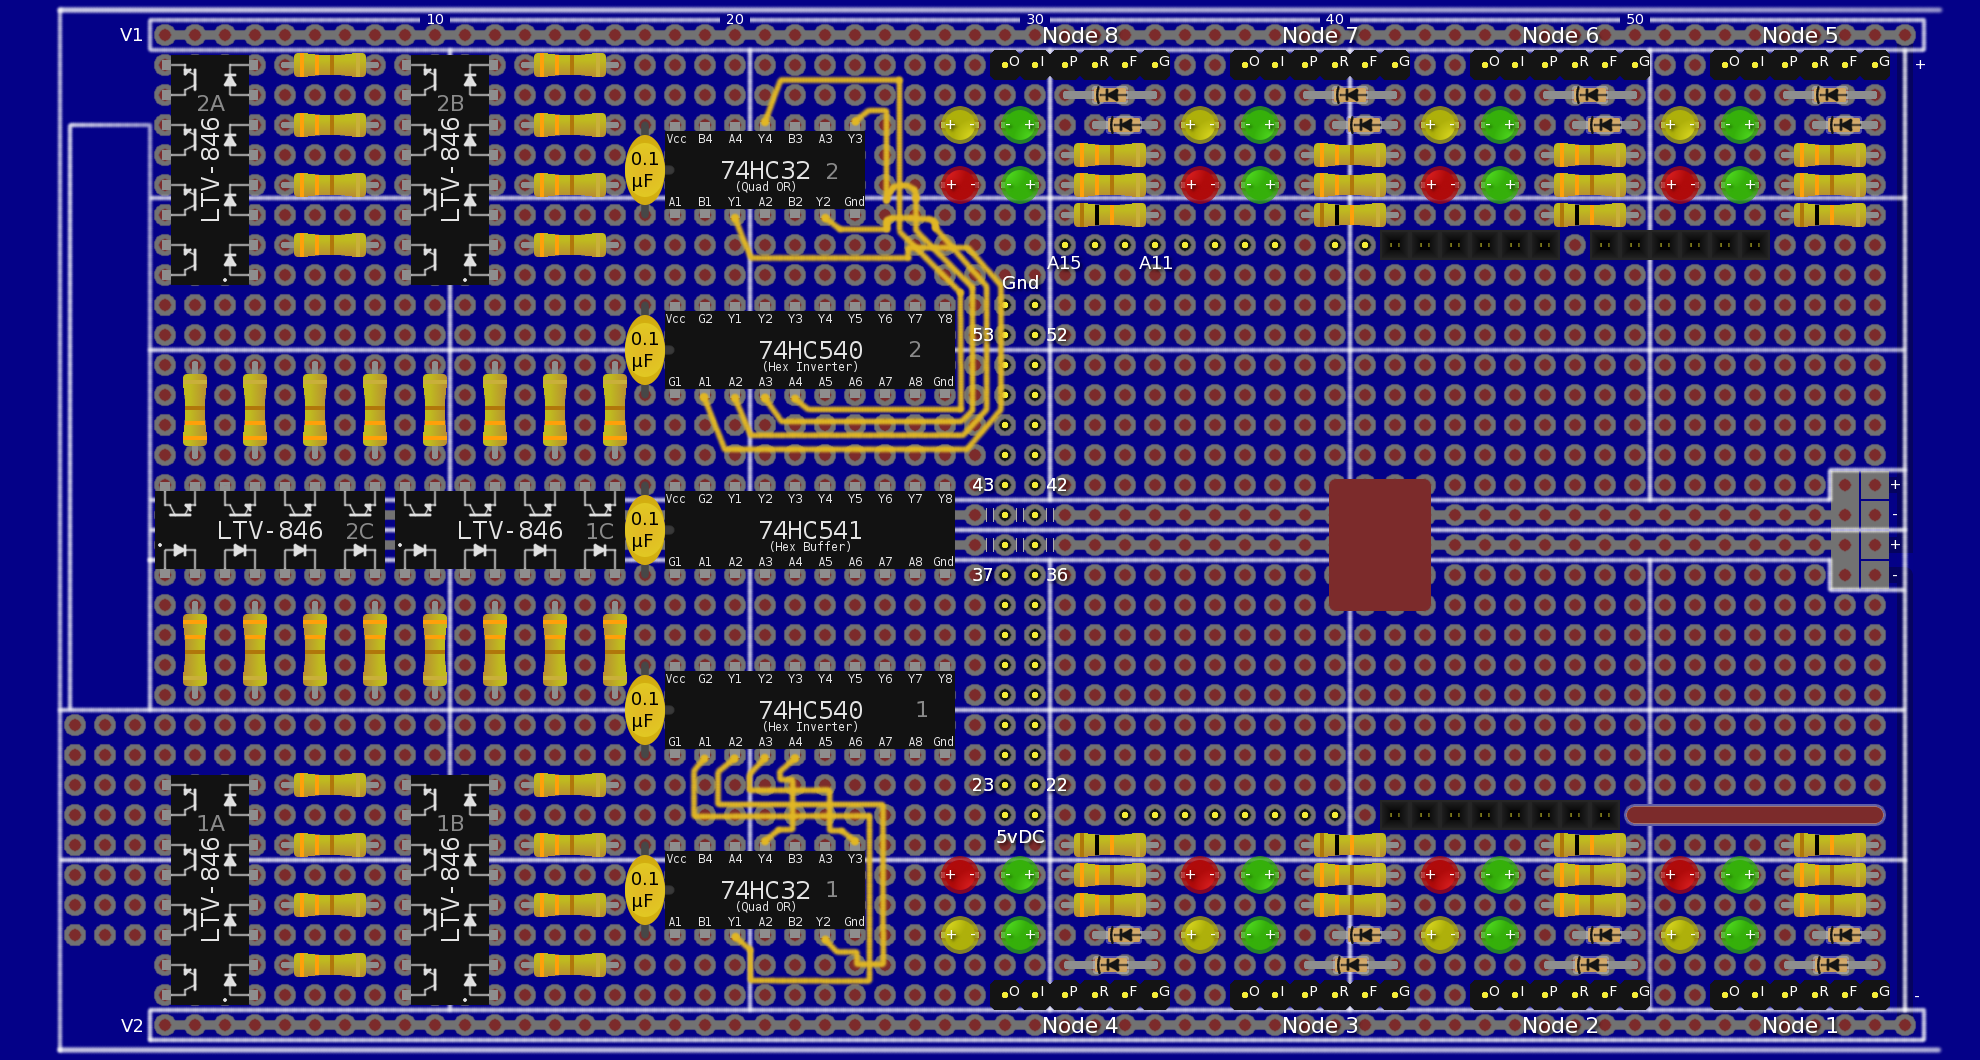Click the 0.1µF capacitor beside 74HC32 2

point(644,170)
